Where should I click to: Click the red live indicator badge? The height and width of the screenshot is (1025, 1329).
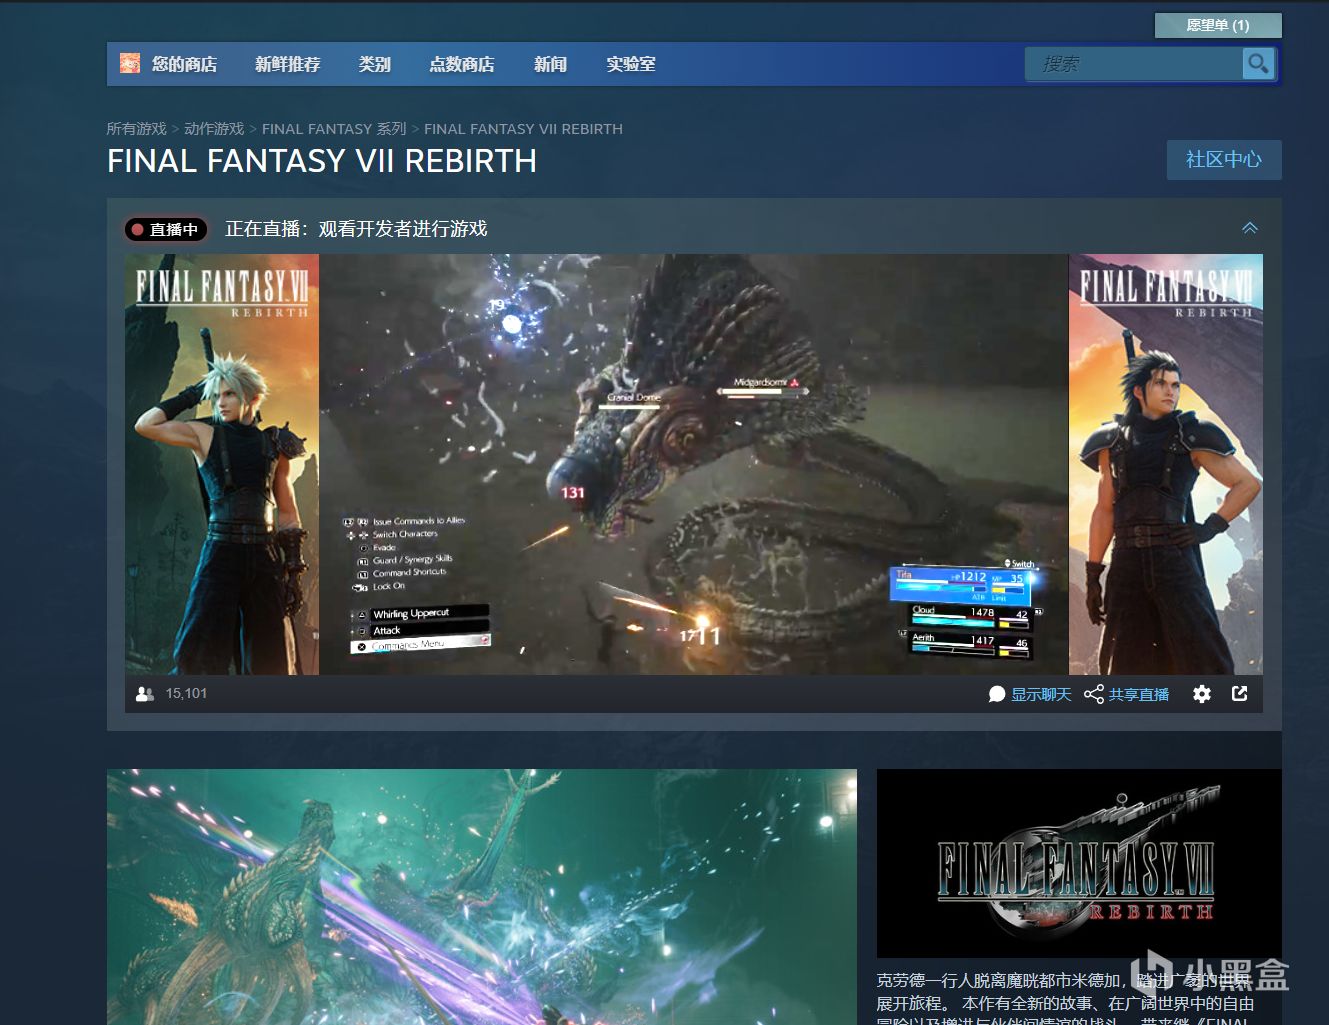tap(166, 229)
